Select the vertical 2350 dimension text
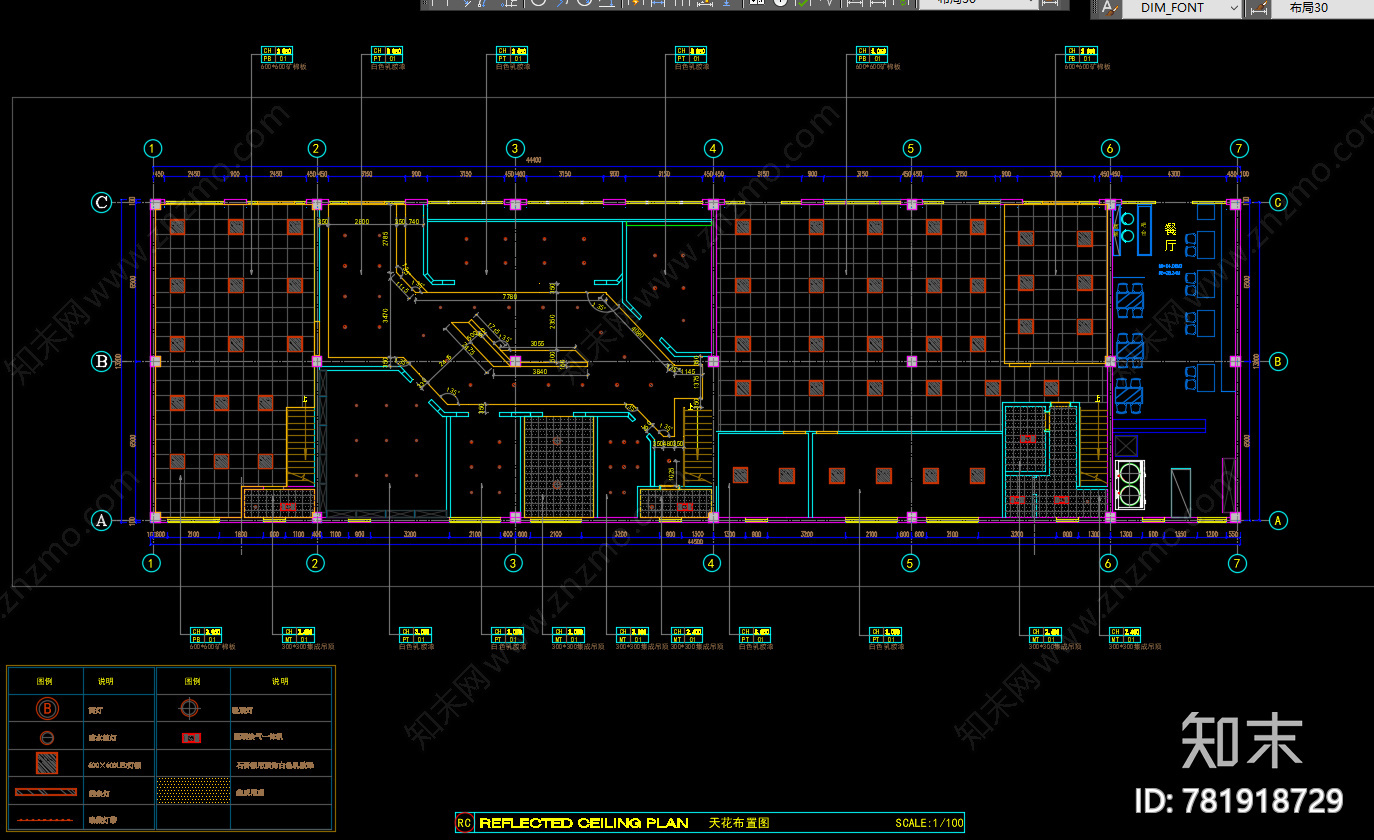This screenshot has height=840, width=1374. [x=553, y=322]
